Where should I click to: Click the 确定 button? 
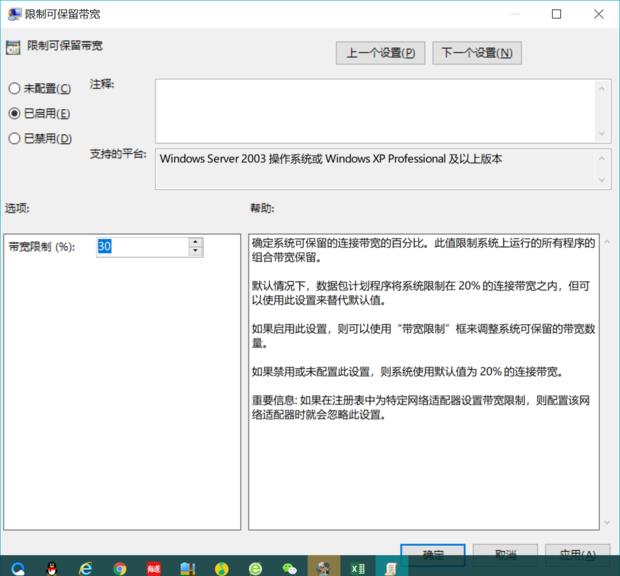pyautogui.click(x=433, y=554)
